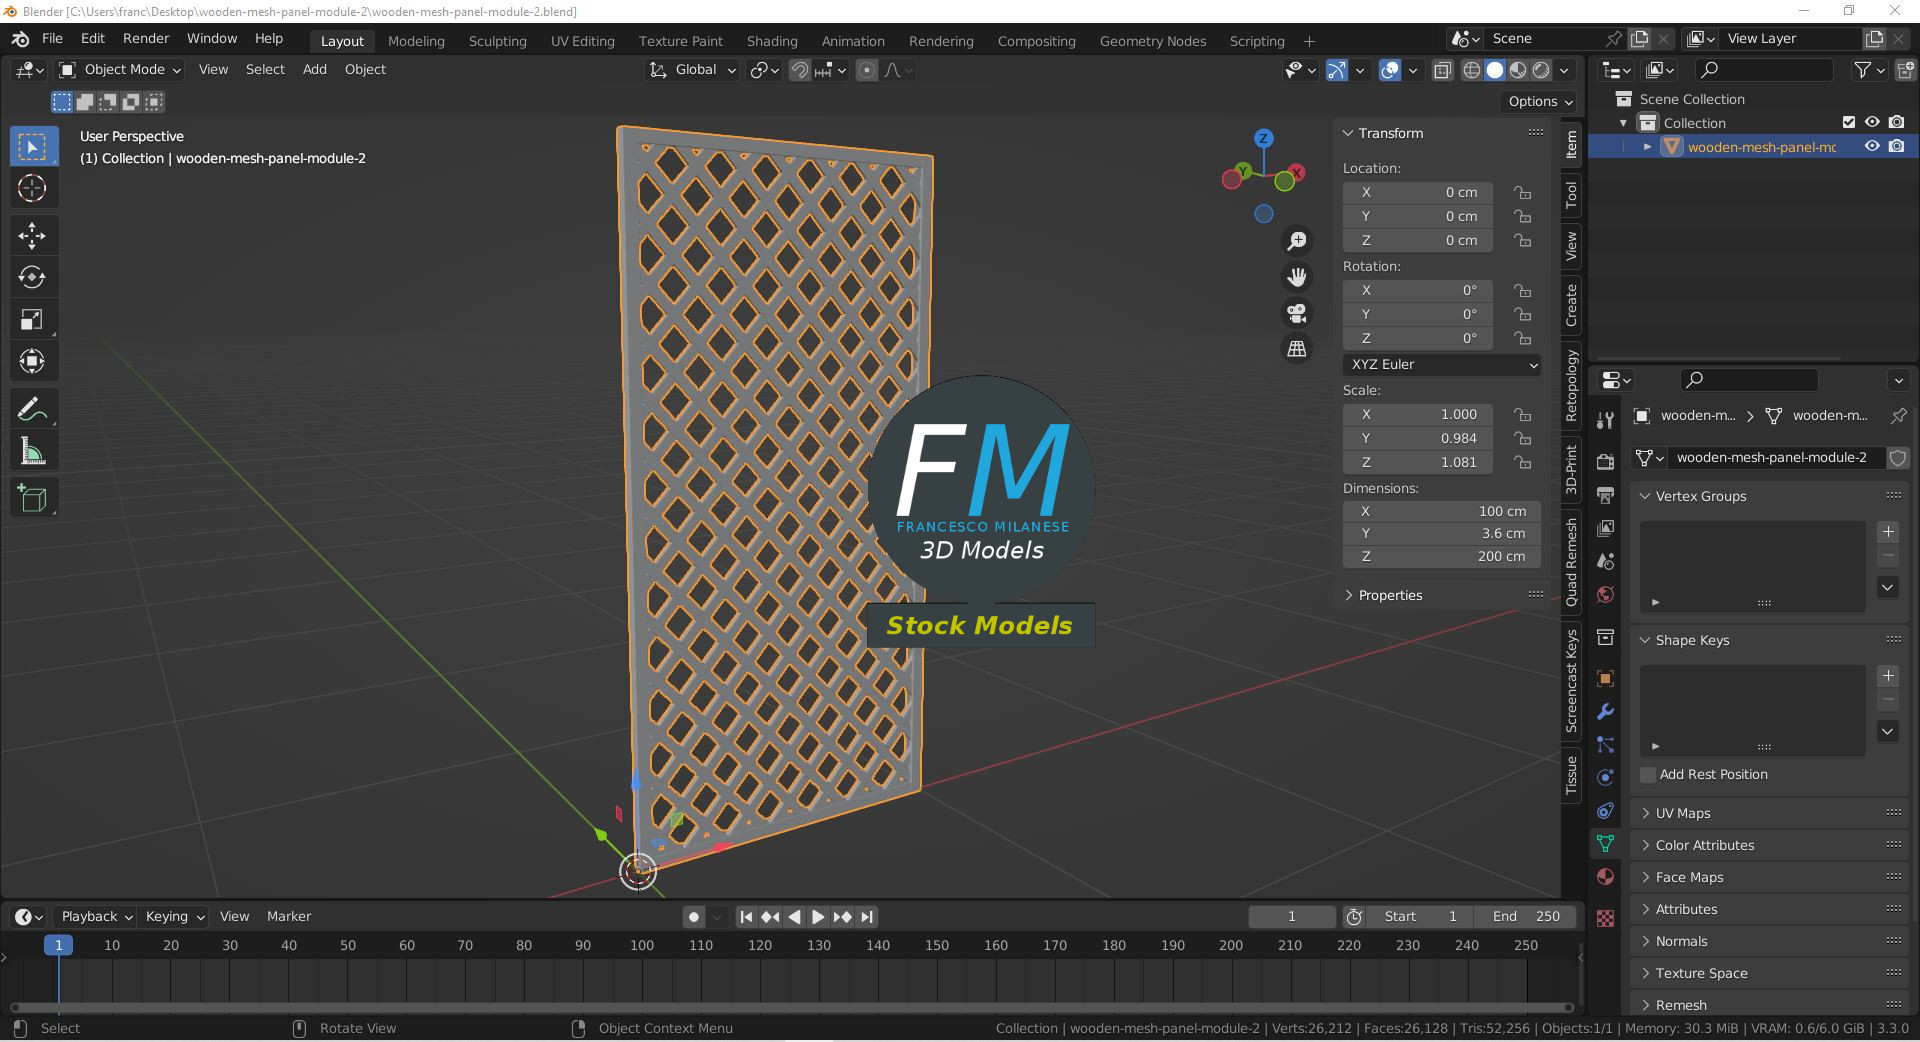Screen dimensions: 1920x1042
Task: Select the Add Cube tool
Action: point(32,498)
